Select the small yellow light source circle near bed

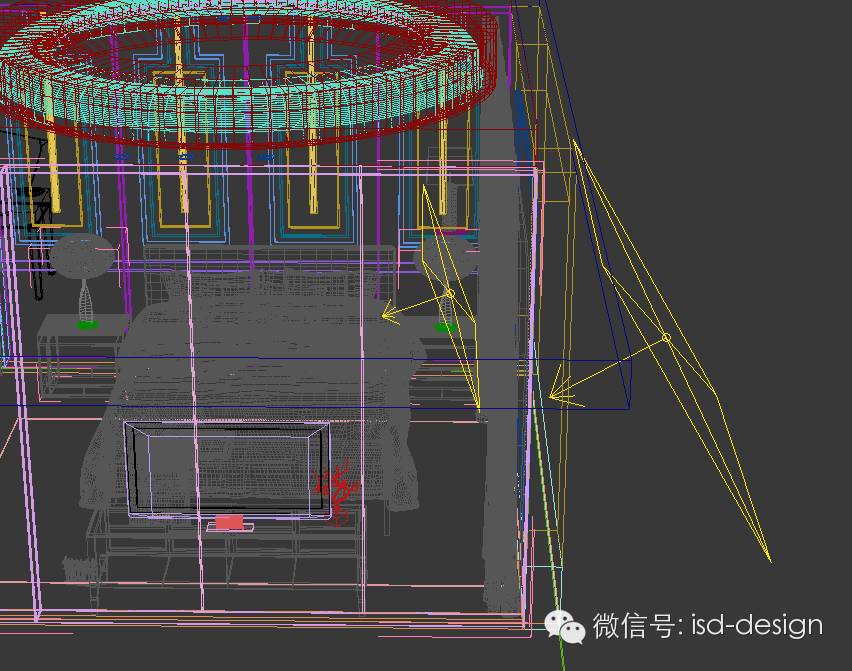click(x=450, y=293)
